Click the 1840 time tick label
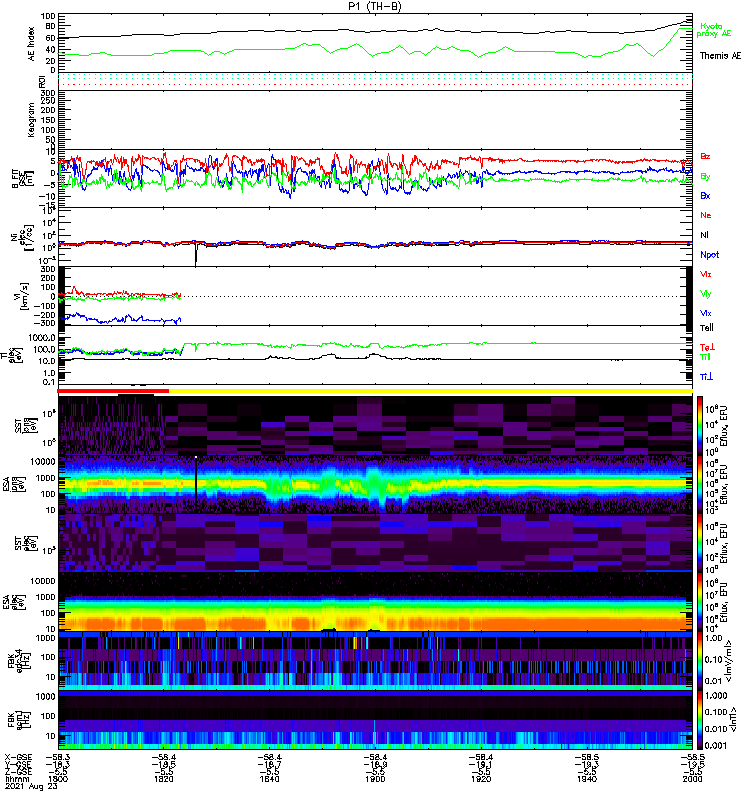Image resolution: width=750 pixels, height=800 pixels. [269, 779]
